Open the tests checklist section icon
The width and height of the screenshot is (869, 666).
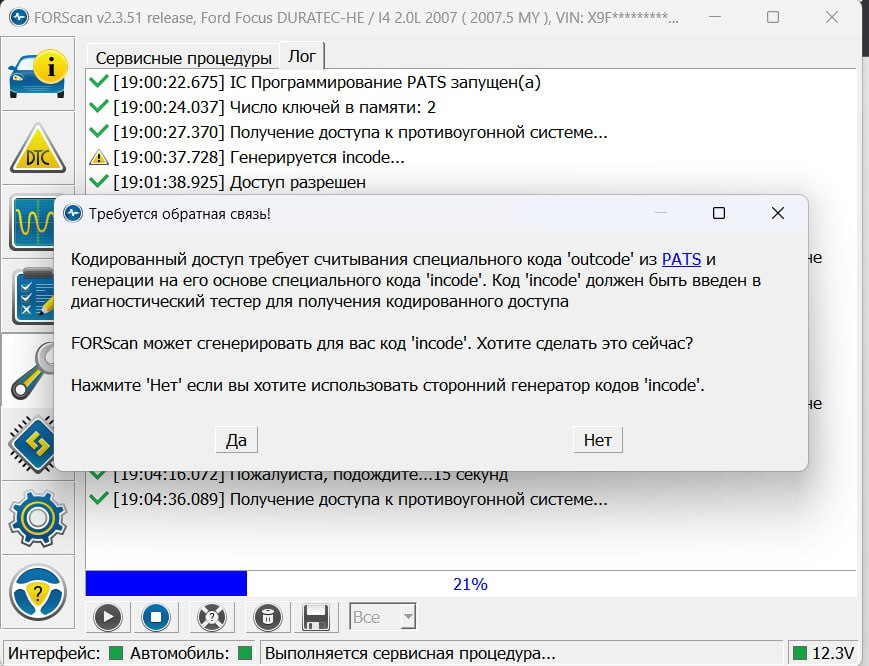pos(33,295)
